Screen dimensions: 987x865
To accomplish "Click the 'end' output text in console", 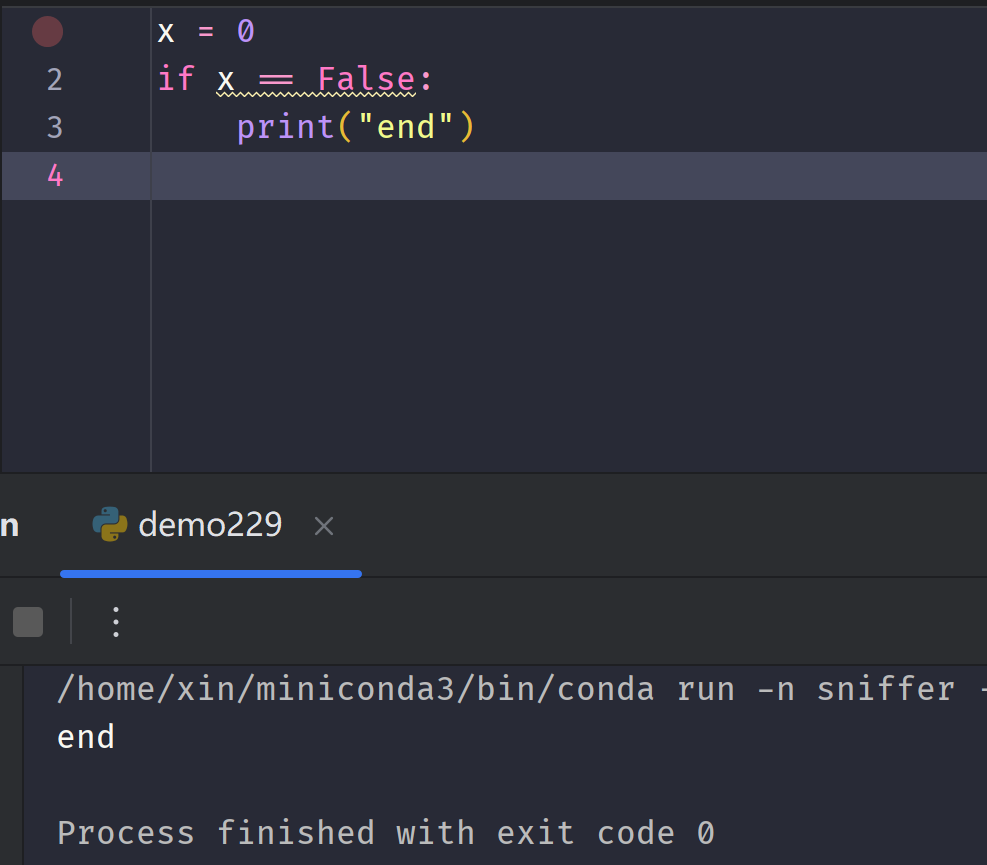I will pyautogui.click(x=84, y=737).
